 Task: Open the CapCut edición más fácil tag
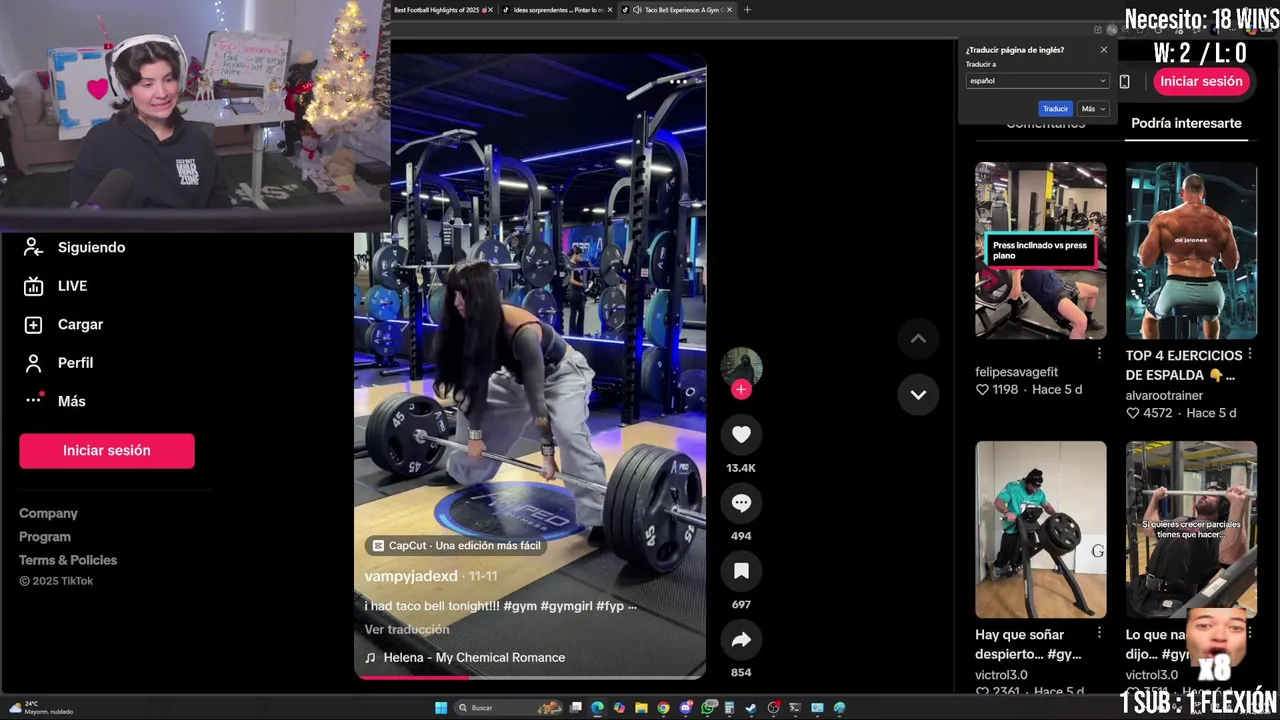pyautogui.click(x=457, y=546)
